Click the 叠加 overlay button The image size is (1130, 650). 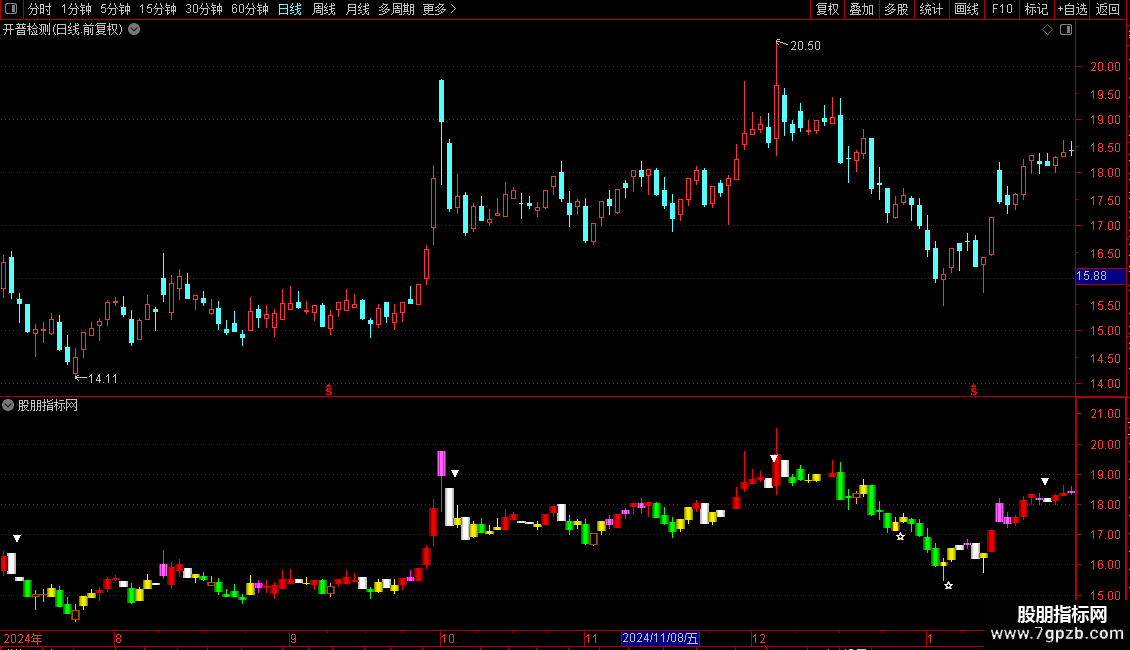tap(862, 9)
